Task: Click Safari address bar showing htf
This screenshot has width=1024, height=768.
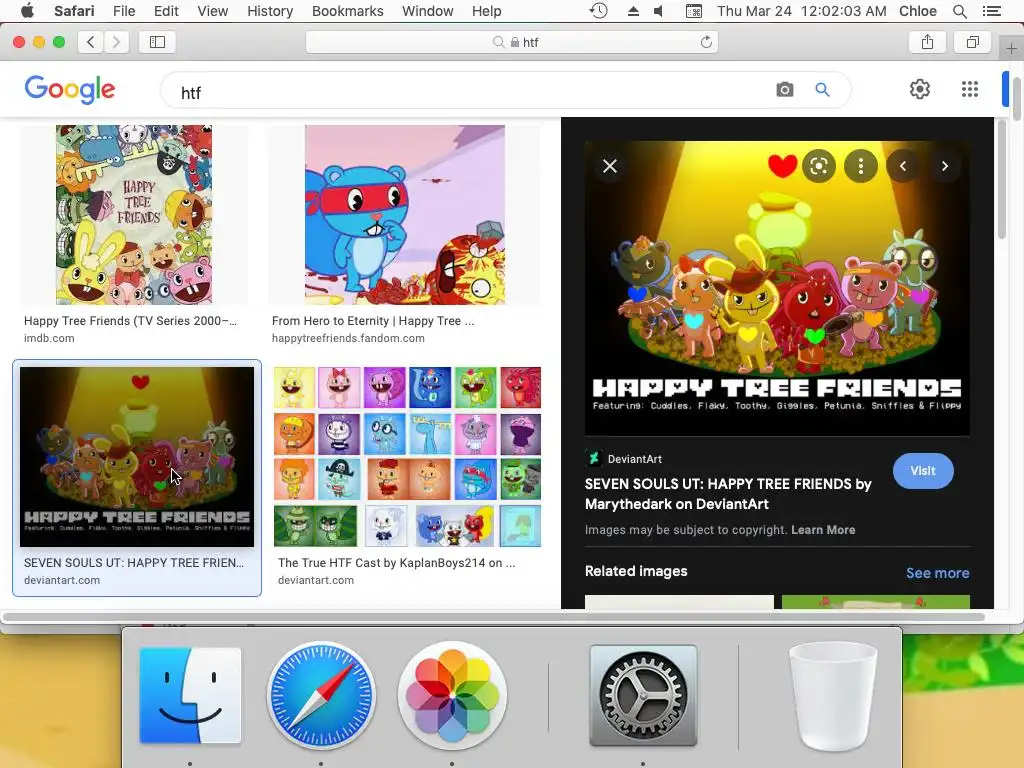Action: click(512, 42)
